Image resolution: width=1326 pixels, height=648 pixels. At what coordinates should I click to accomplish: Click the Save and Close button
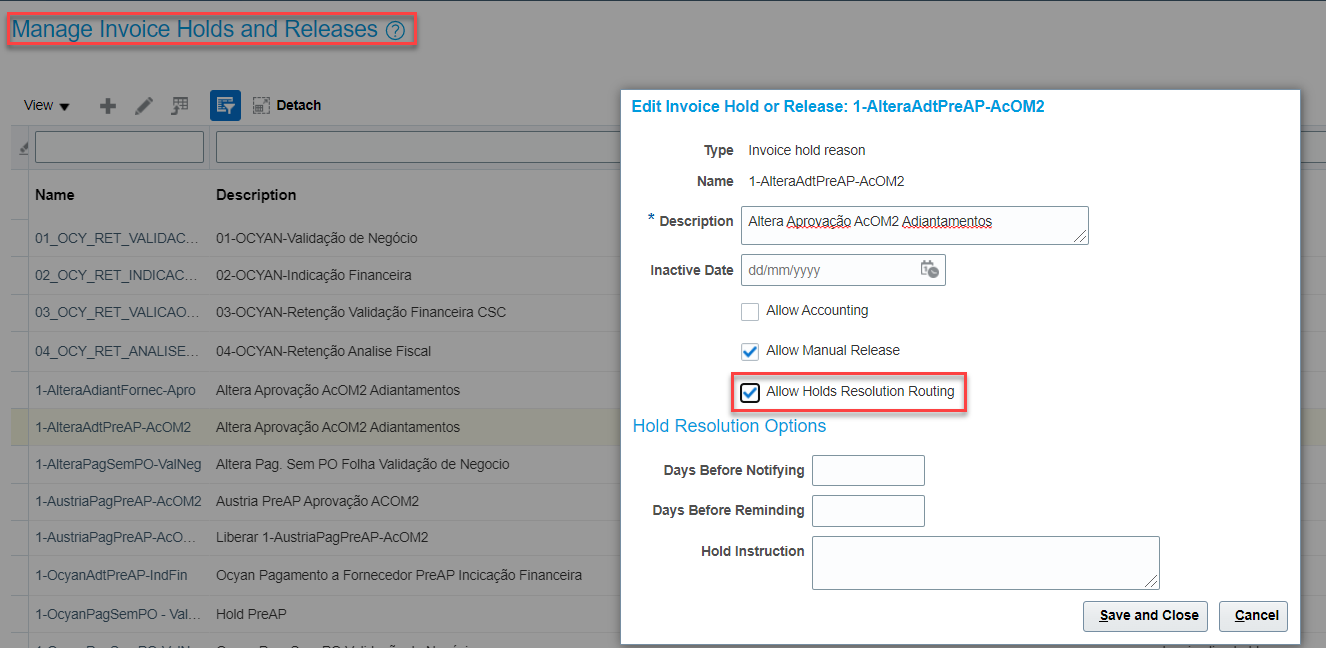1145,616
